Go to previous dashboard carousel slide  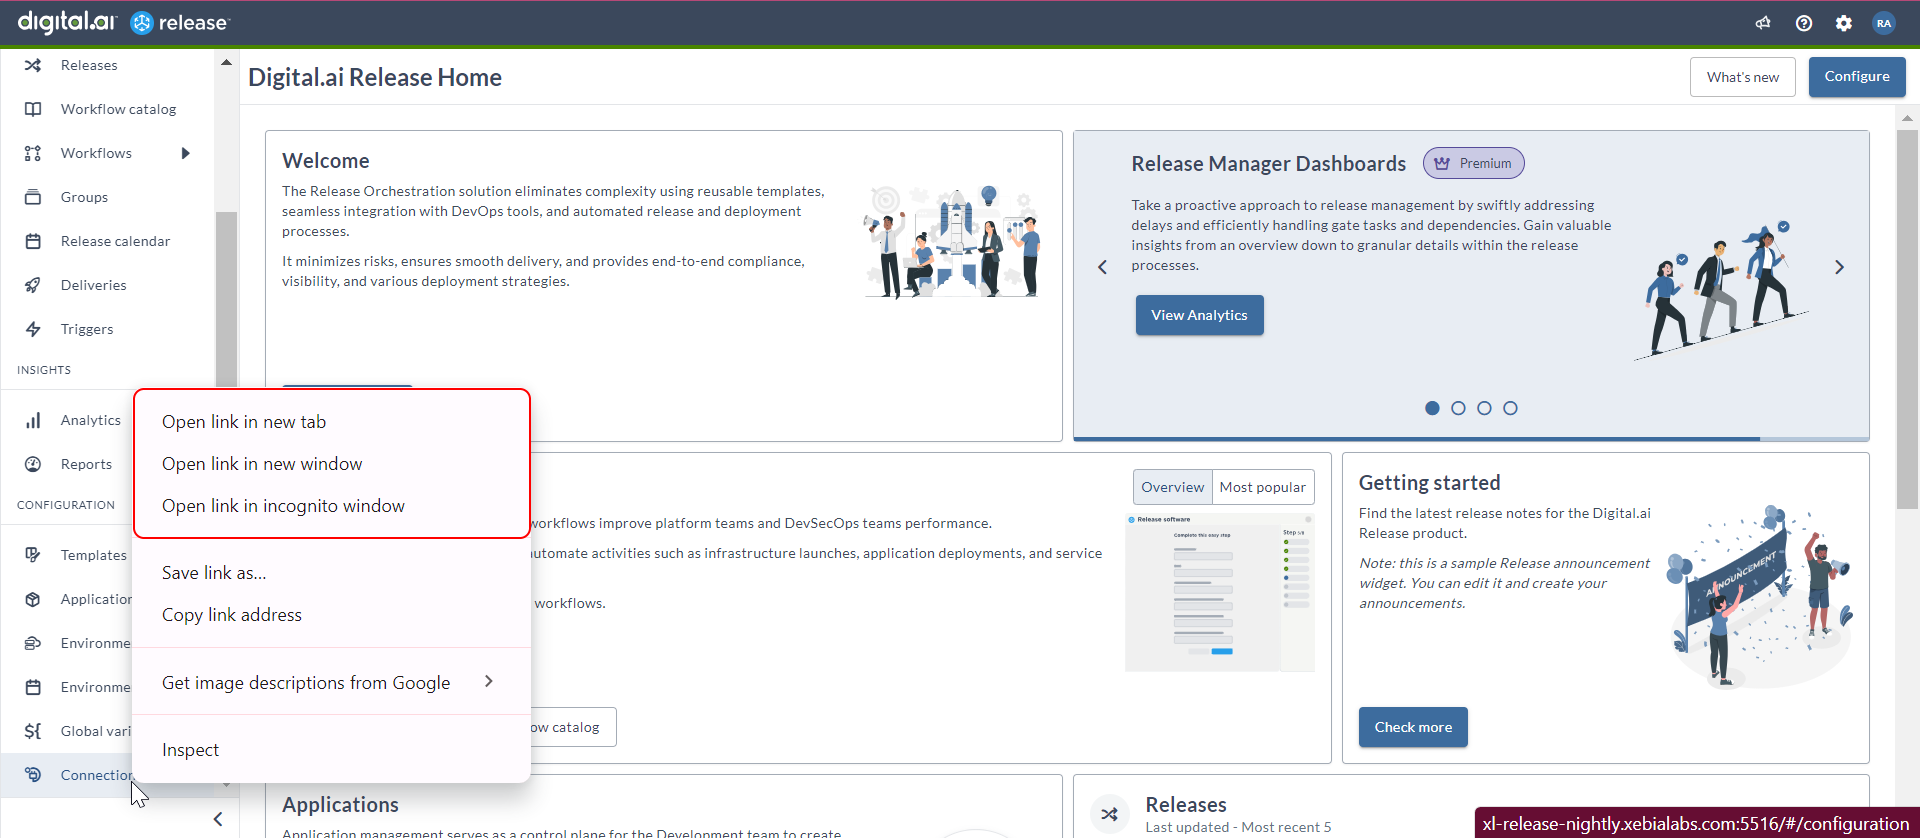(x=1102, y=267)
